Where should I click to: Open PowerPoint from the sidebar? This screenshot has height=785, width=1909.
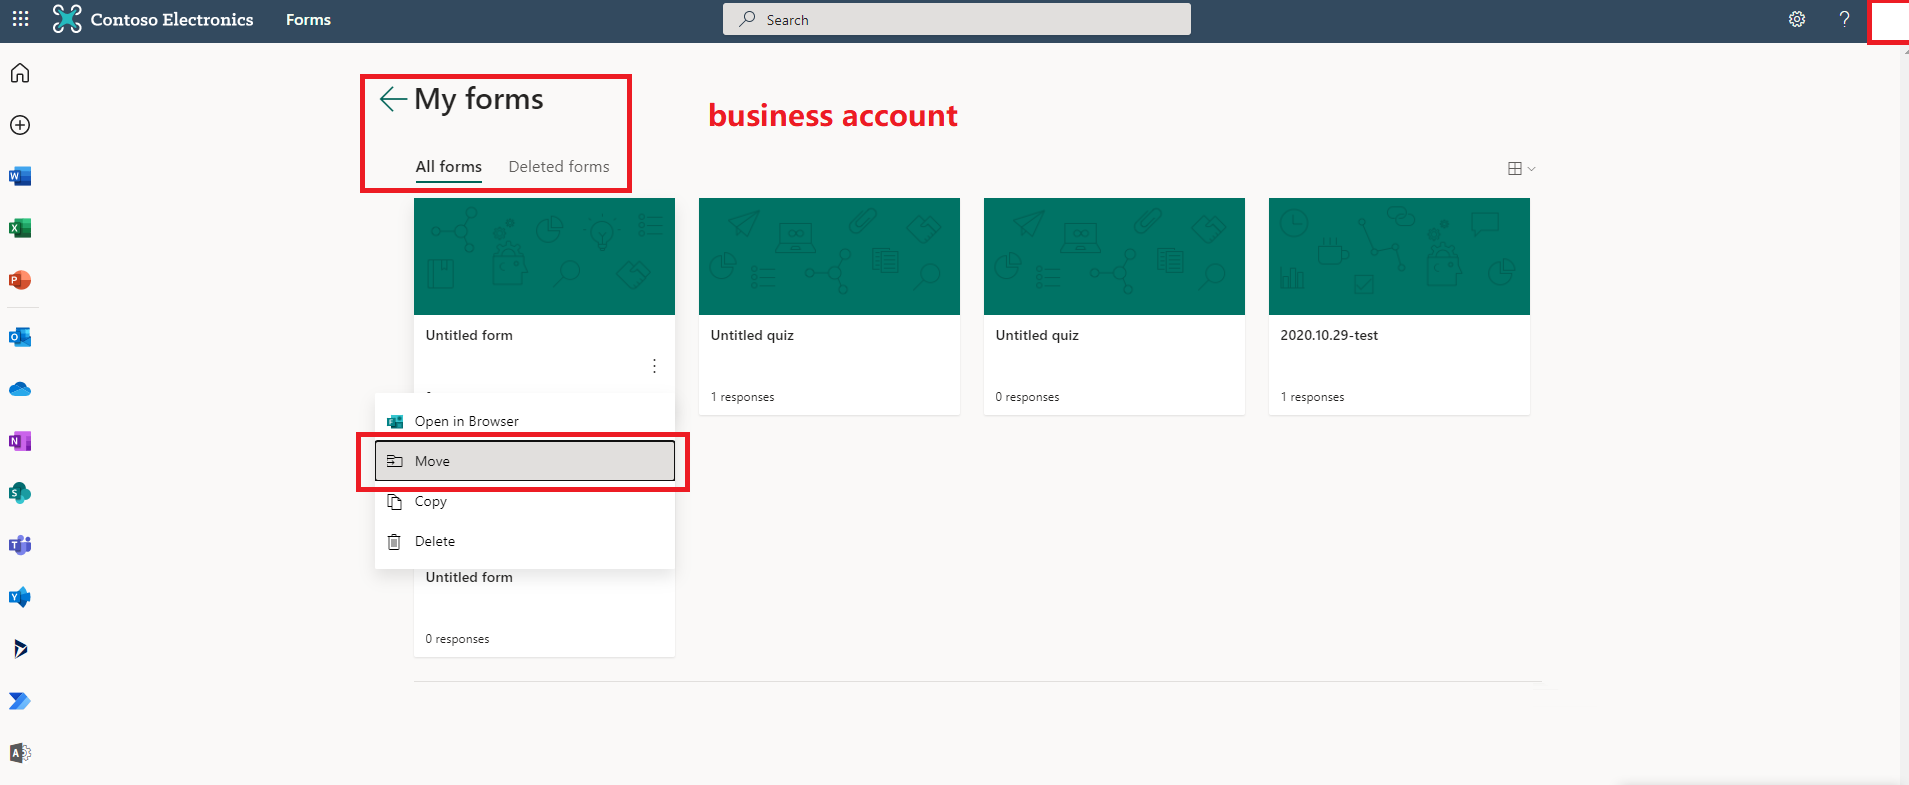pos(20,281)
